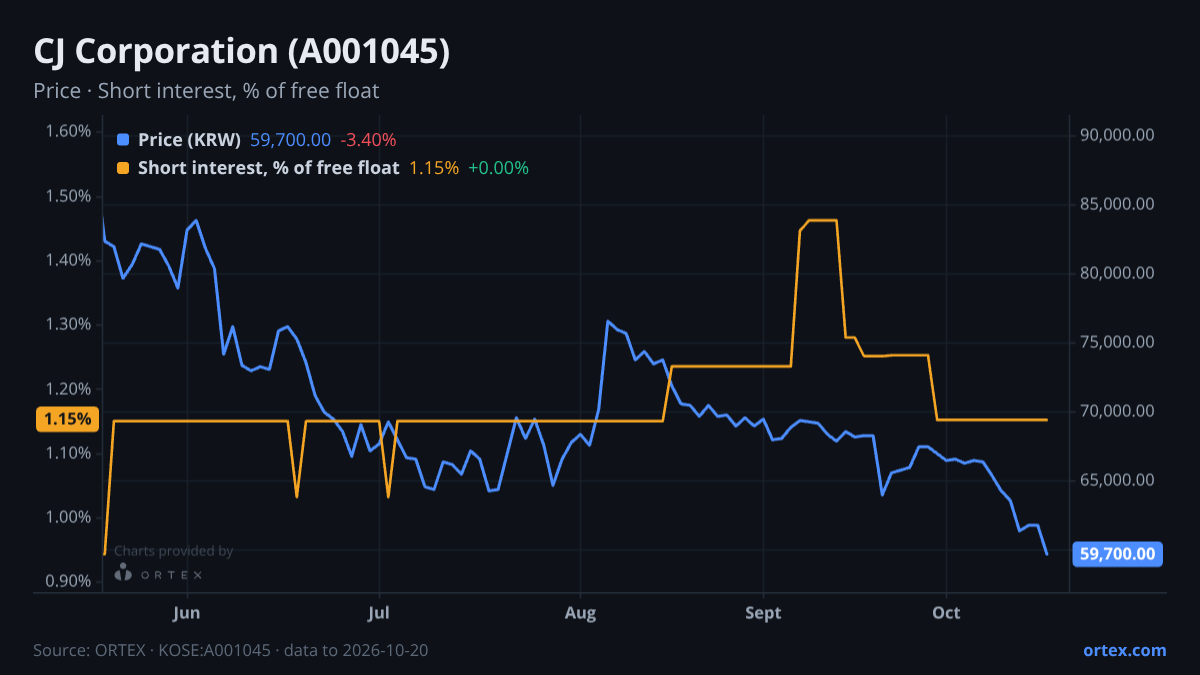Image resolution: width=1200 pixels, height=675 pixels.
Task: Click the 59,700.00 legend price value
Action: (290, 140)
